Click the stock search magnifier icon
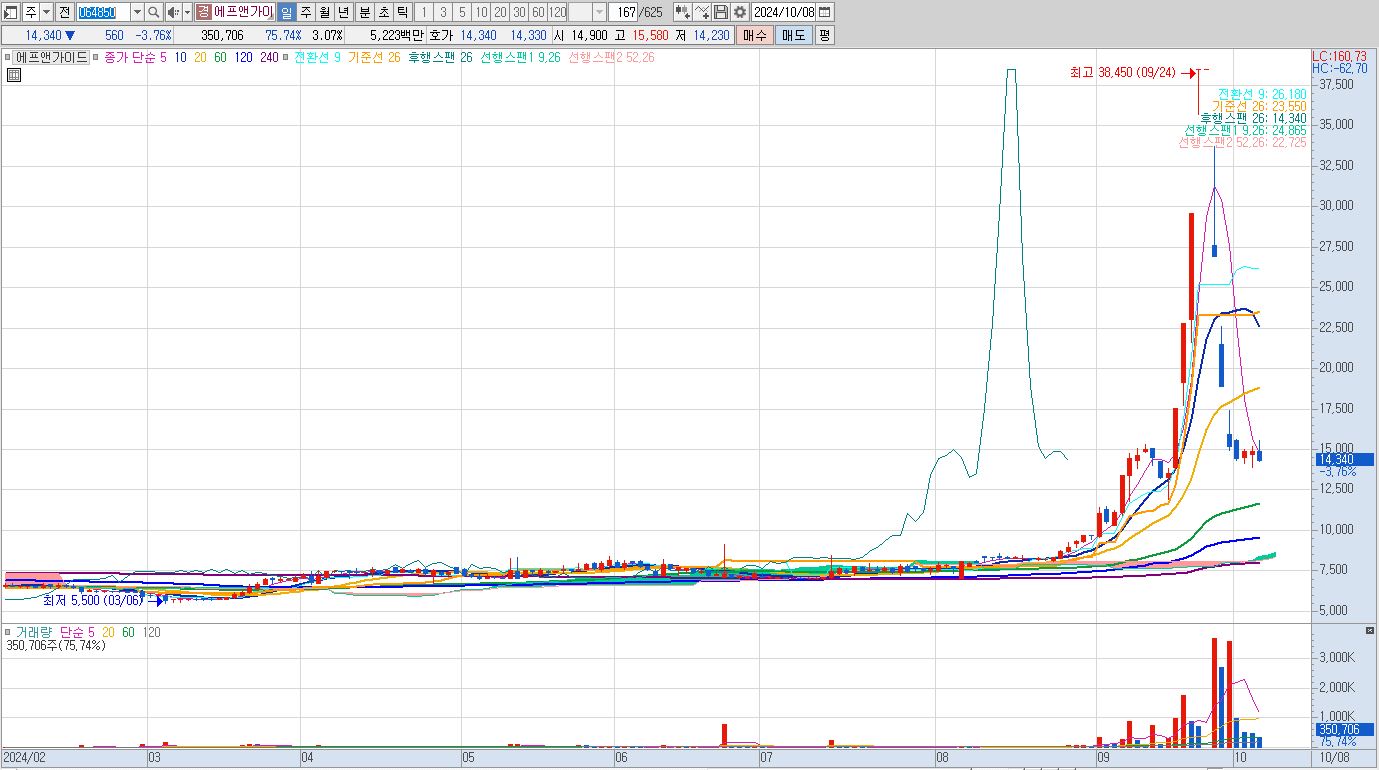The width and height of the screenshot is (1379, 770). [x=154, y=12]
